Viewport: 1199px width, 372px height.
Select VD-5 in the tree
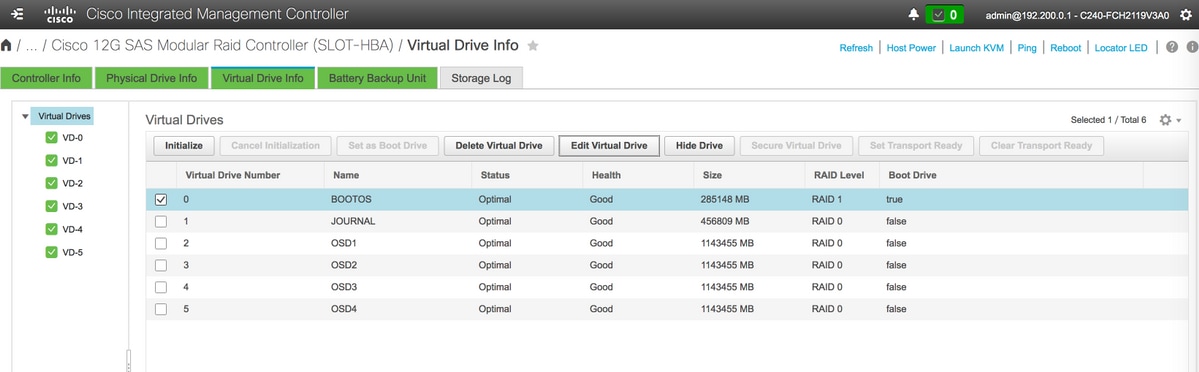coord(73,252)
